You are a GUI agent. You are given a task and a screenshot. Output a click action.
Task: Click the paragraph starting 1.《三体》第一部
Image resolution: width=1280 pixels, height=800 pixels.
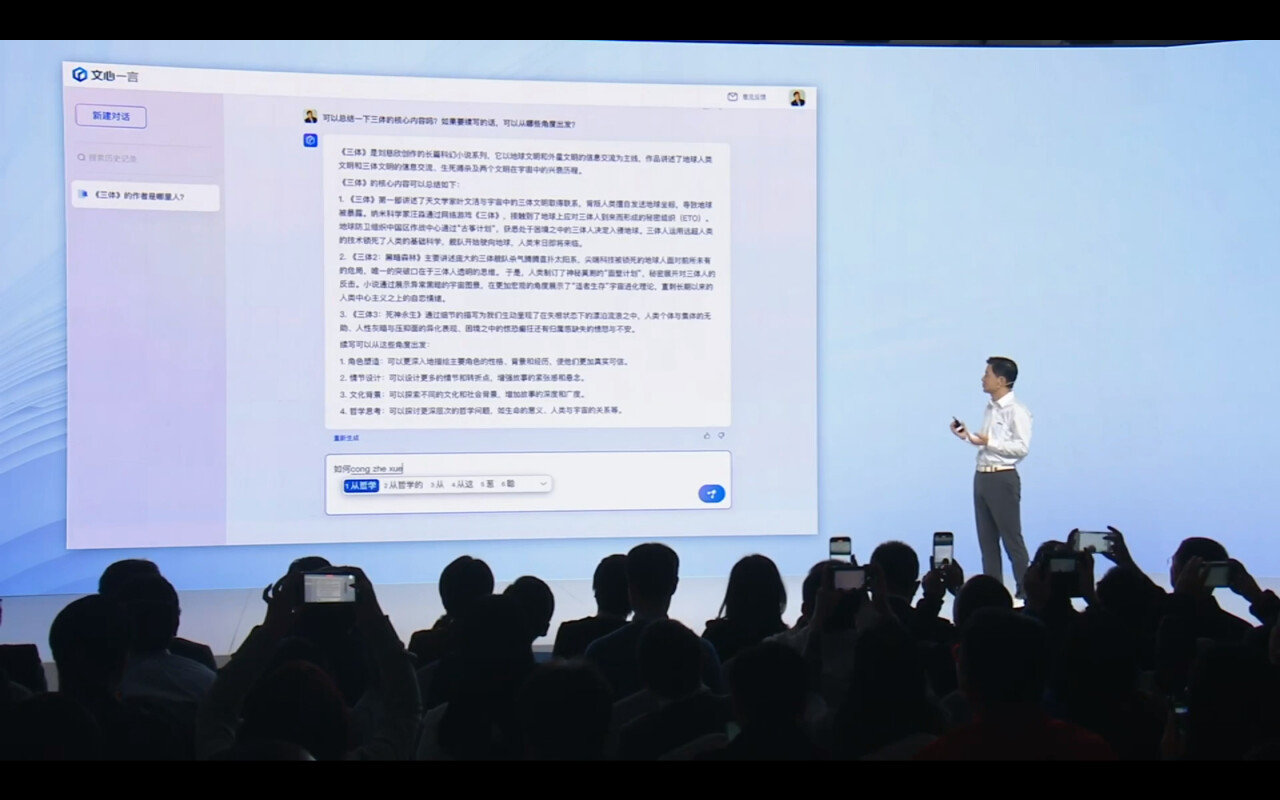pos(525,223)
